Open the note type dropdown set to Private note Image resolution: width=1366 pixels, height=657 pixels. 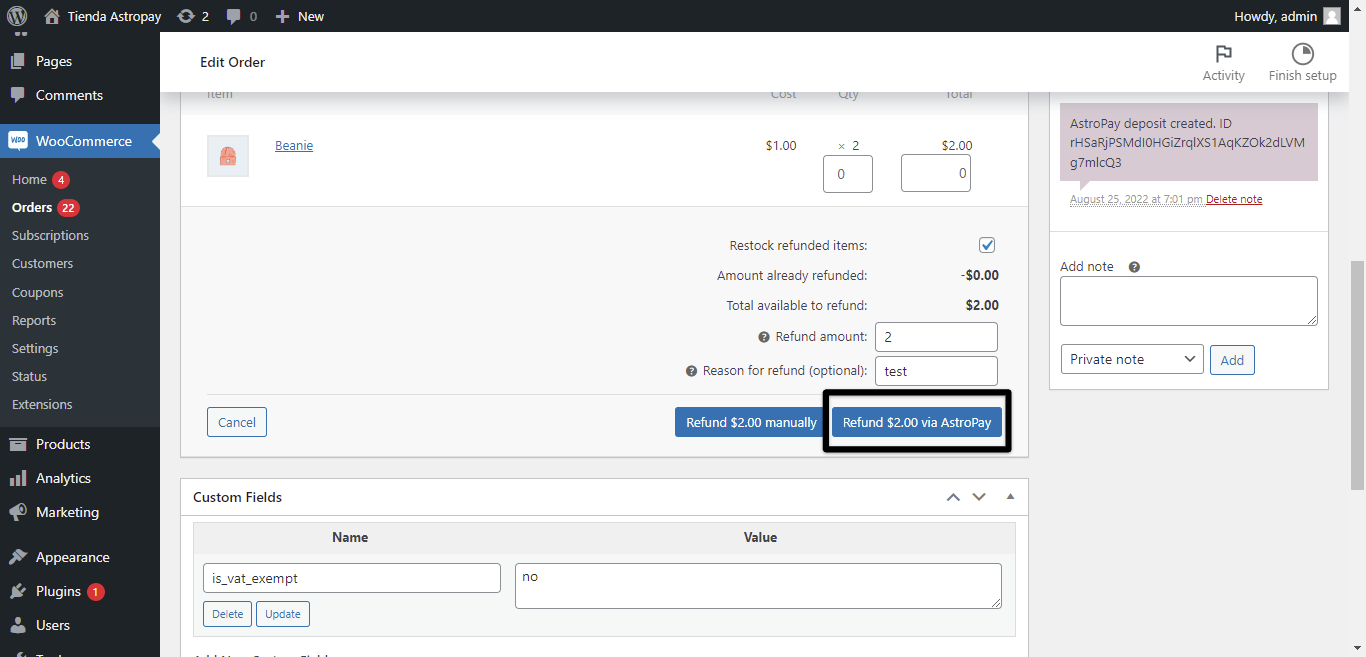pos(1132,359)
